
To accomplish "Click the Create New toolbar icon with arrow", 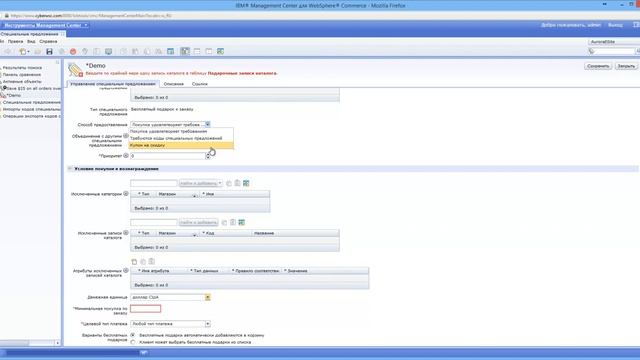I will point(24,51).
